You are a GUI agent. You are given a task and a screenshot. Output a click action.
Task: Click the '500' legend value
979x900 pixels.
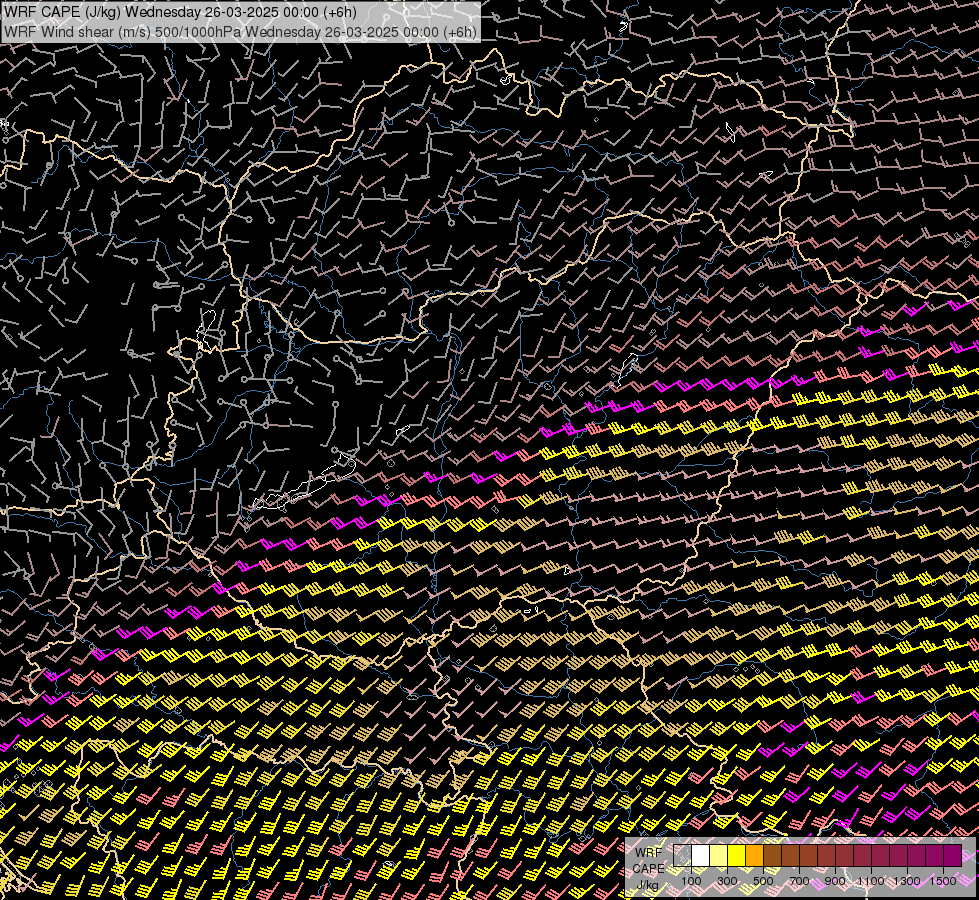763,881
